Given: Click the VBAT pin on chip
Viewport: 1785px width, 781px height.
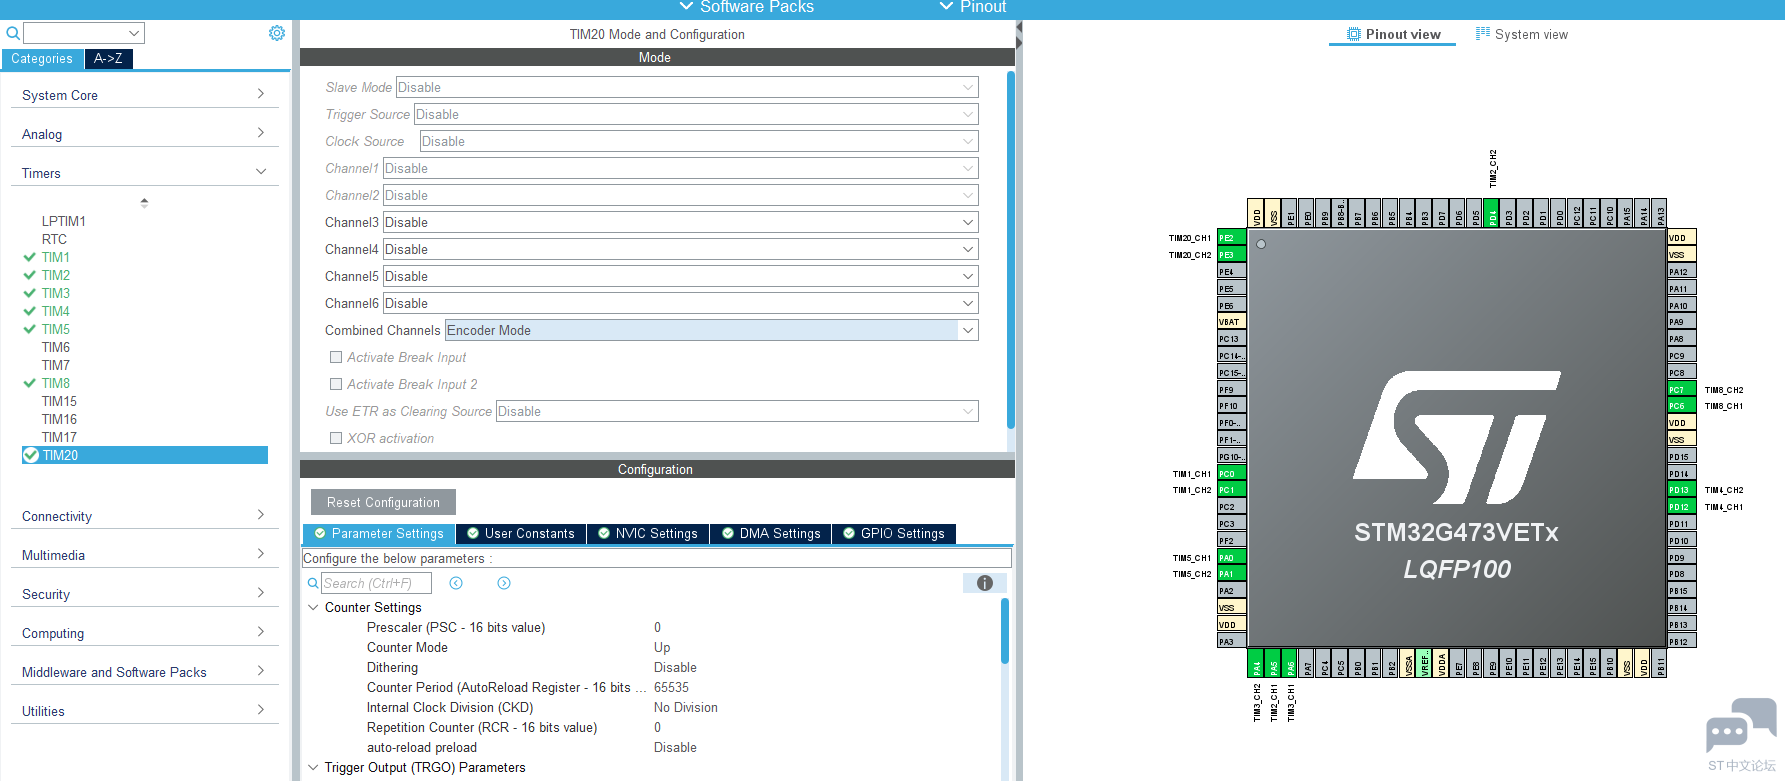Looking at the screenshot, I should click(1231, 322).
